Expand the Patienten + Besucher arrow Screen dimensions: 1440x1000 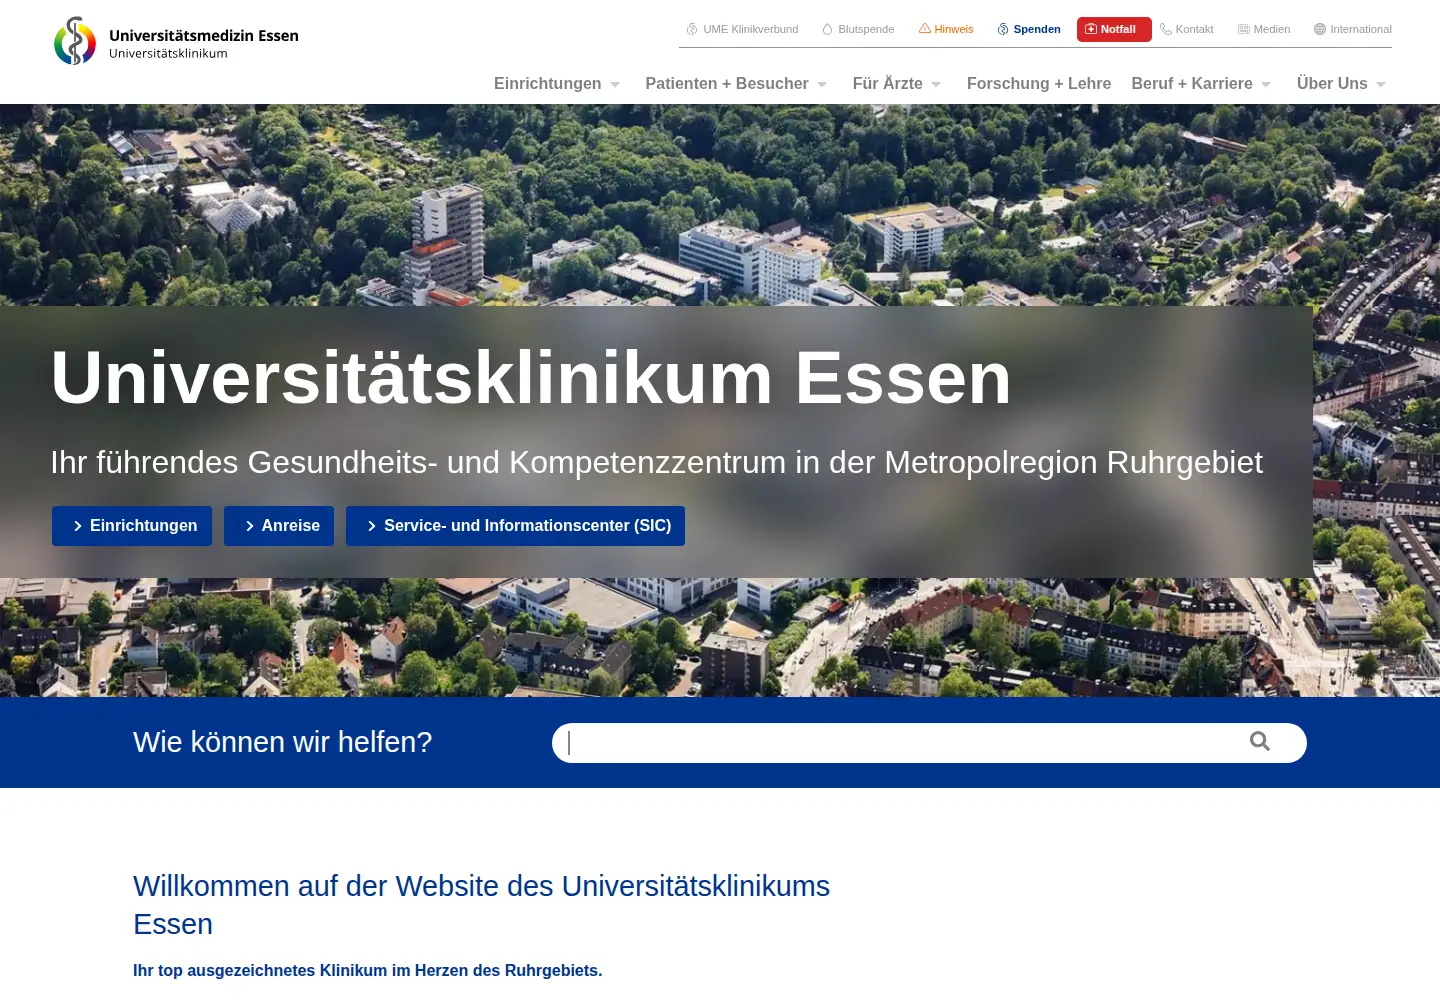click(822, 85)
